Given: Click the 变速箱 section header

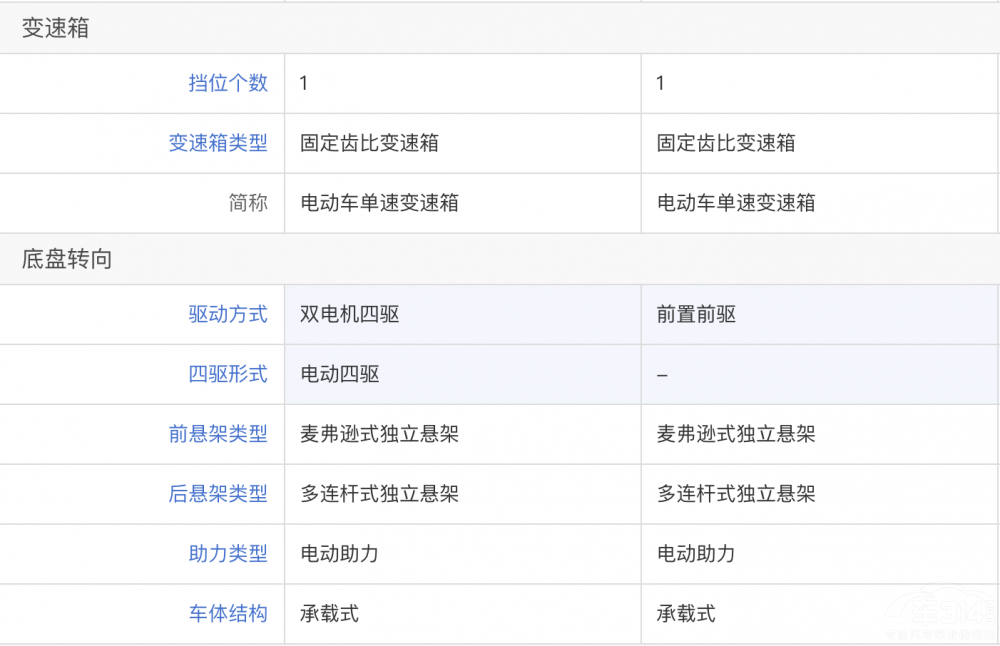Looking at the screenshot, I should tap(56, 29).
